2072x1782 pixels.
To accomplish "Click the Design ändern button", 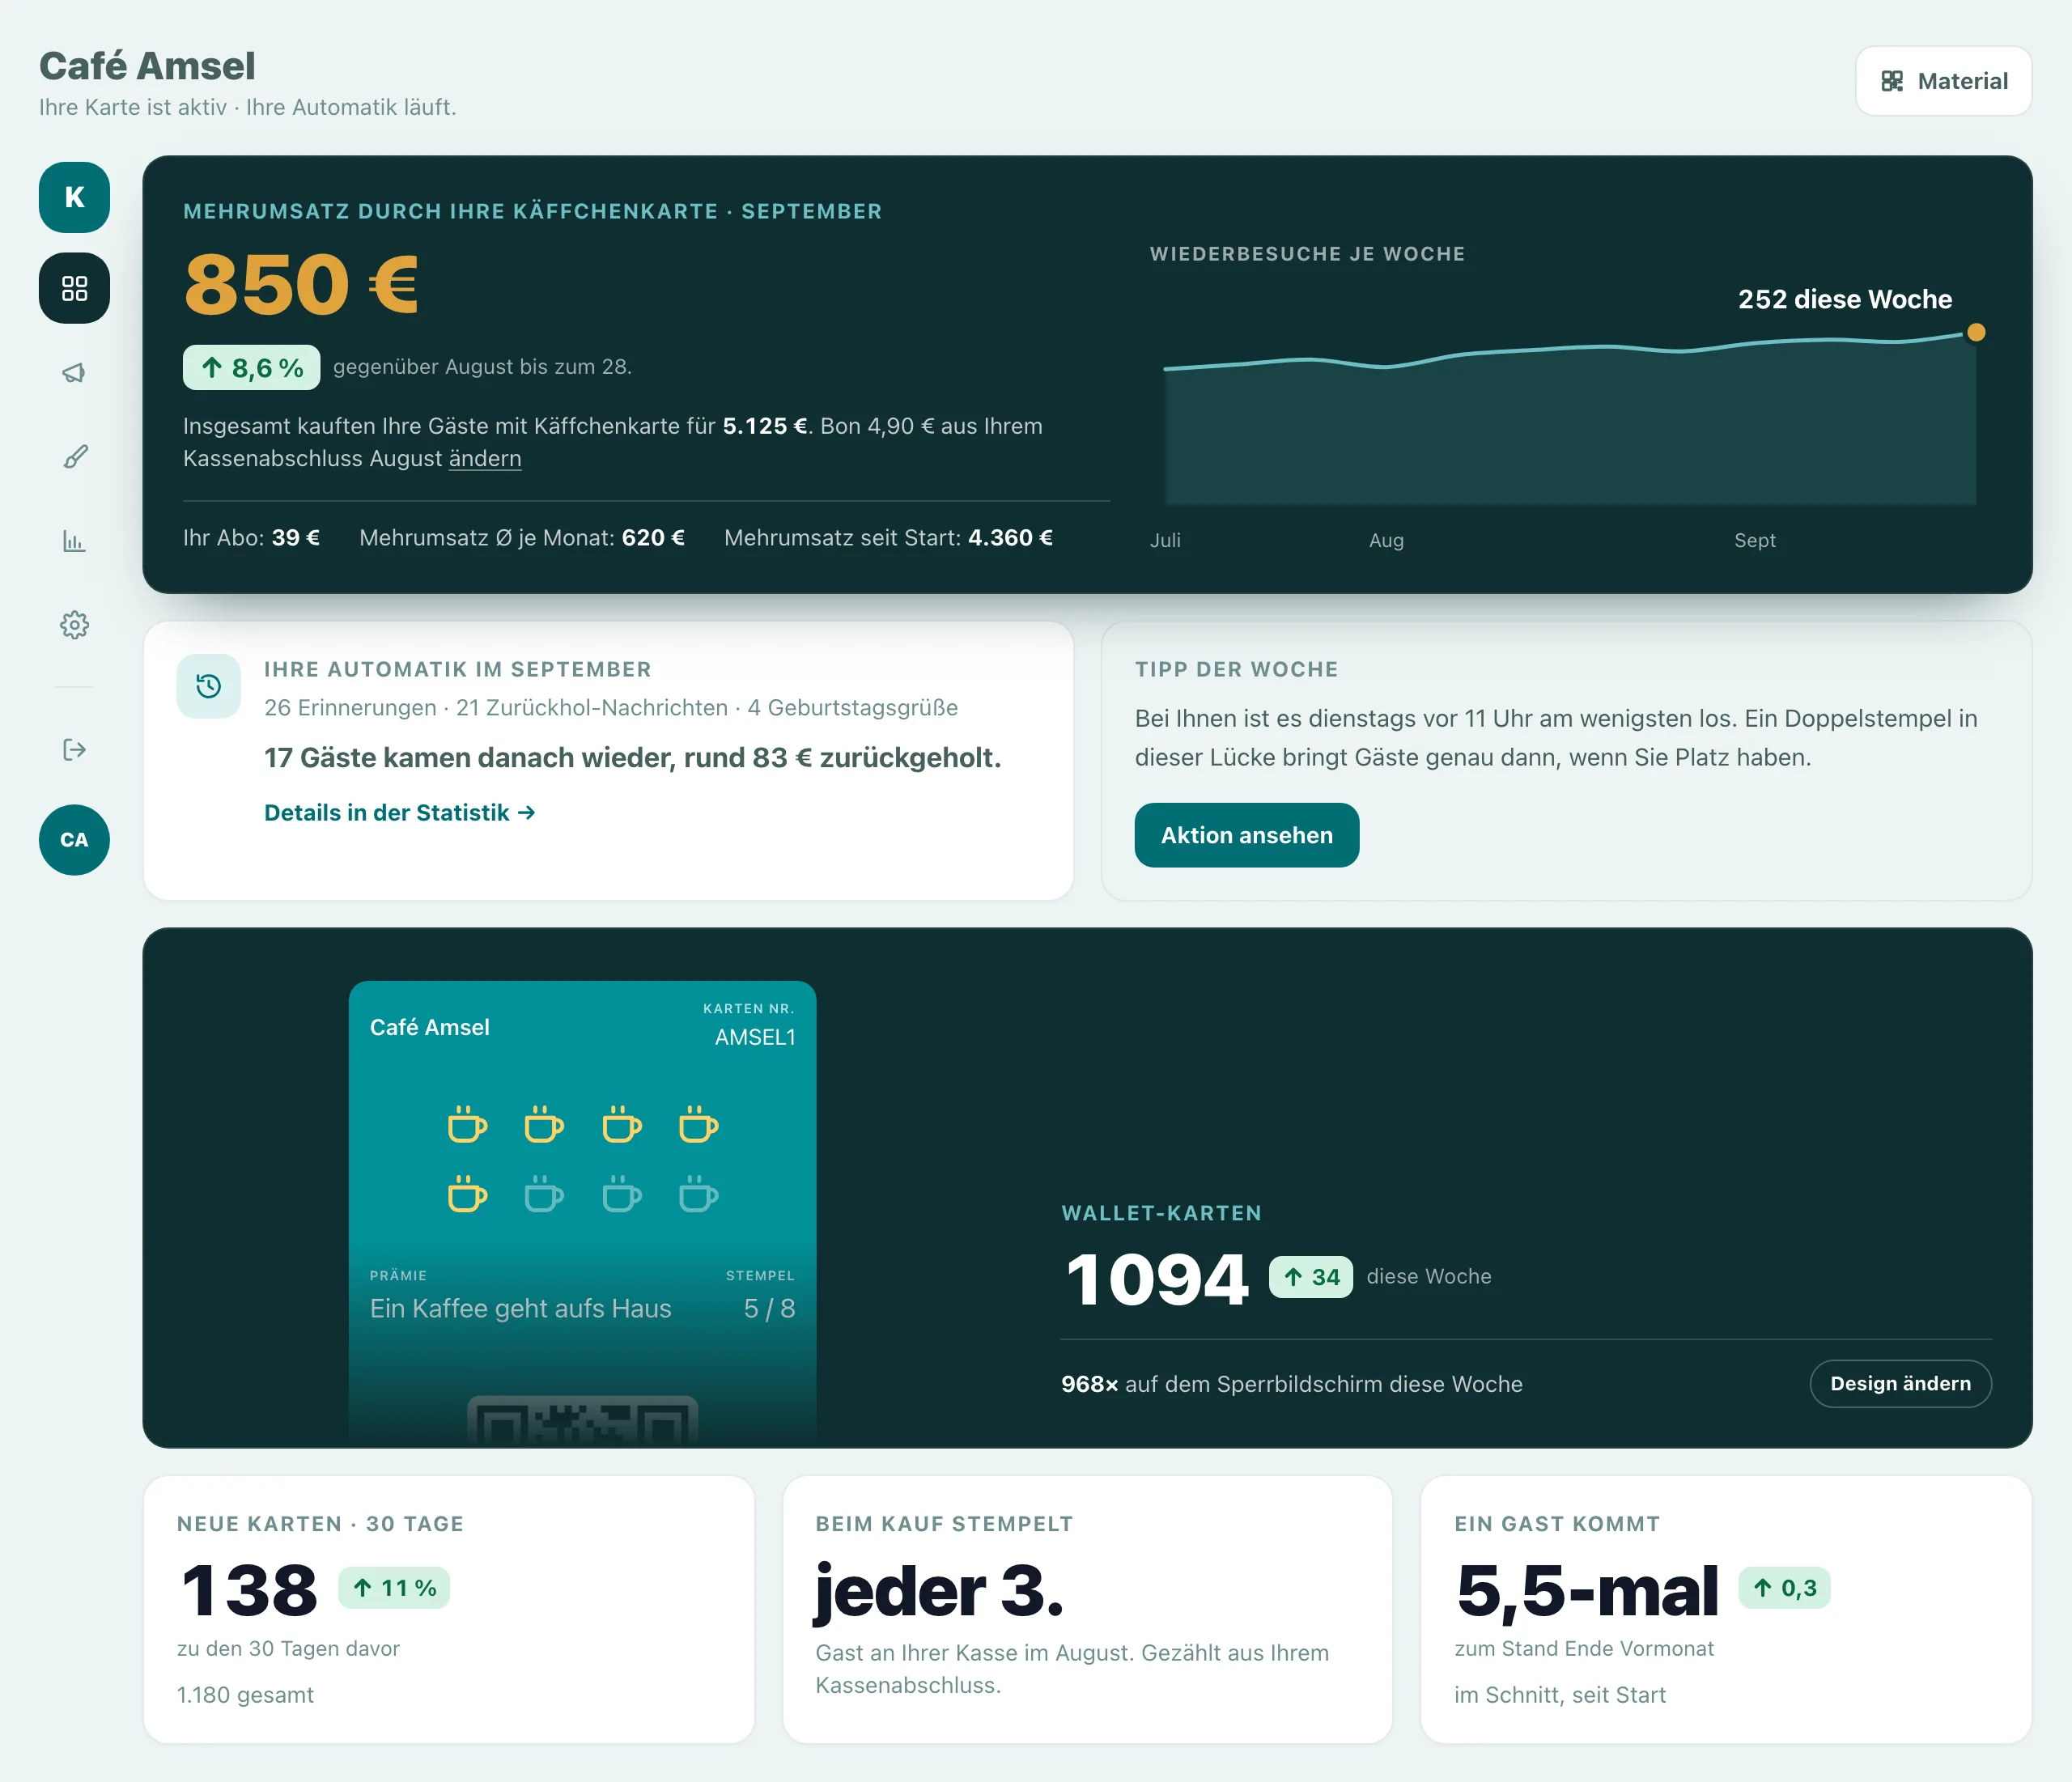I will (x=1900, y=1383).
